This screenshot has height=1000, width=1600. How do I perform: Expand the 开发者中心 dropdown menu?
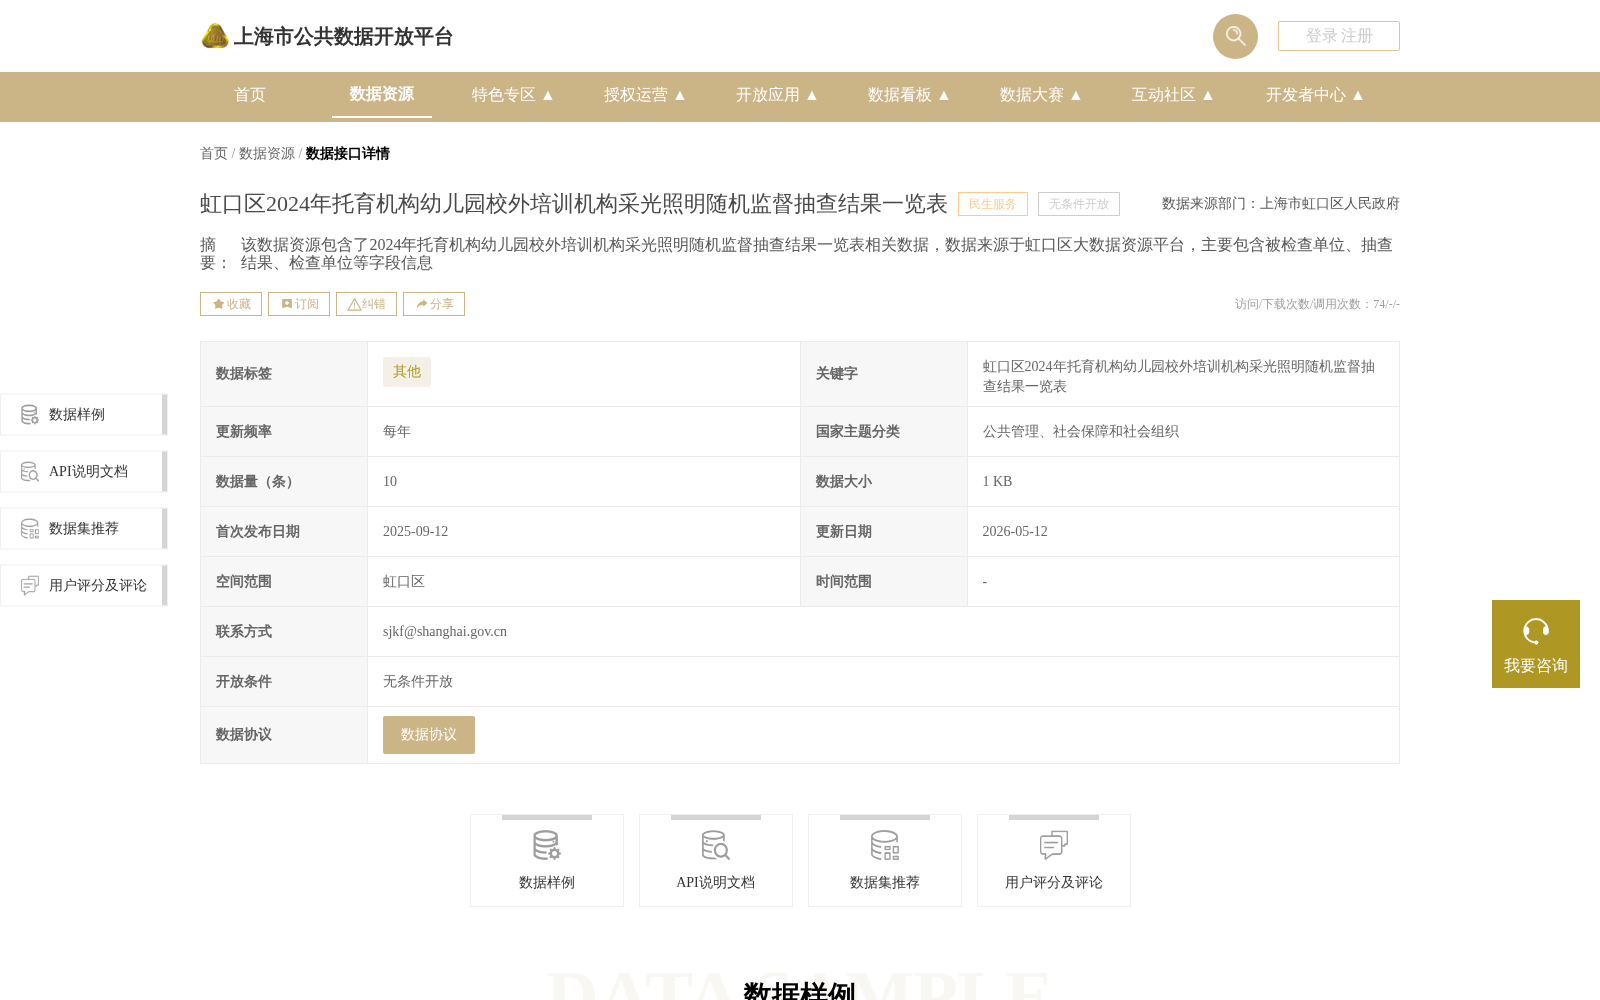click(x=1315, y=95)
